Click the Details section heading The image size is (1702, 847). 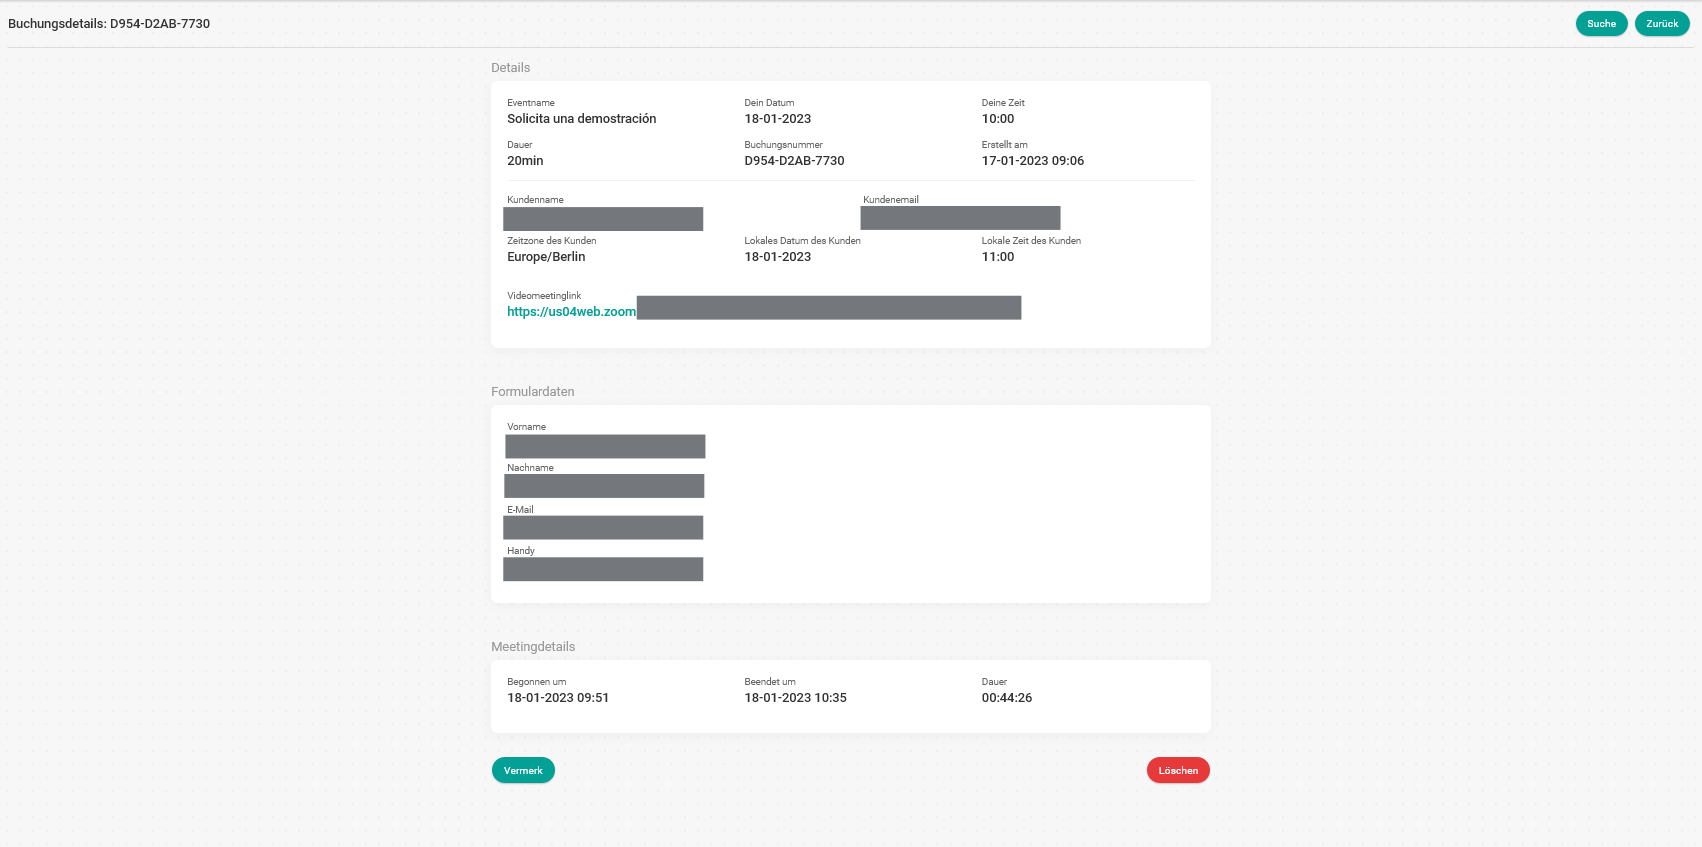(510, 68)
